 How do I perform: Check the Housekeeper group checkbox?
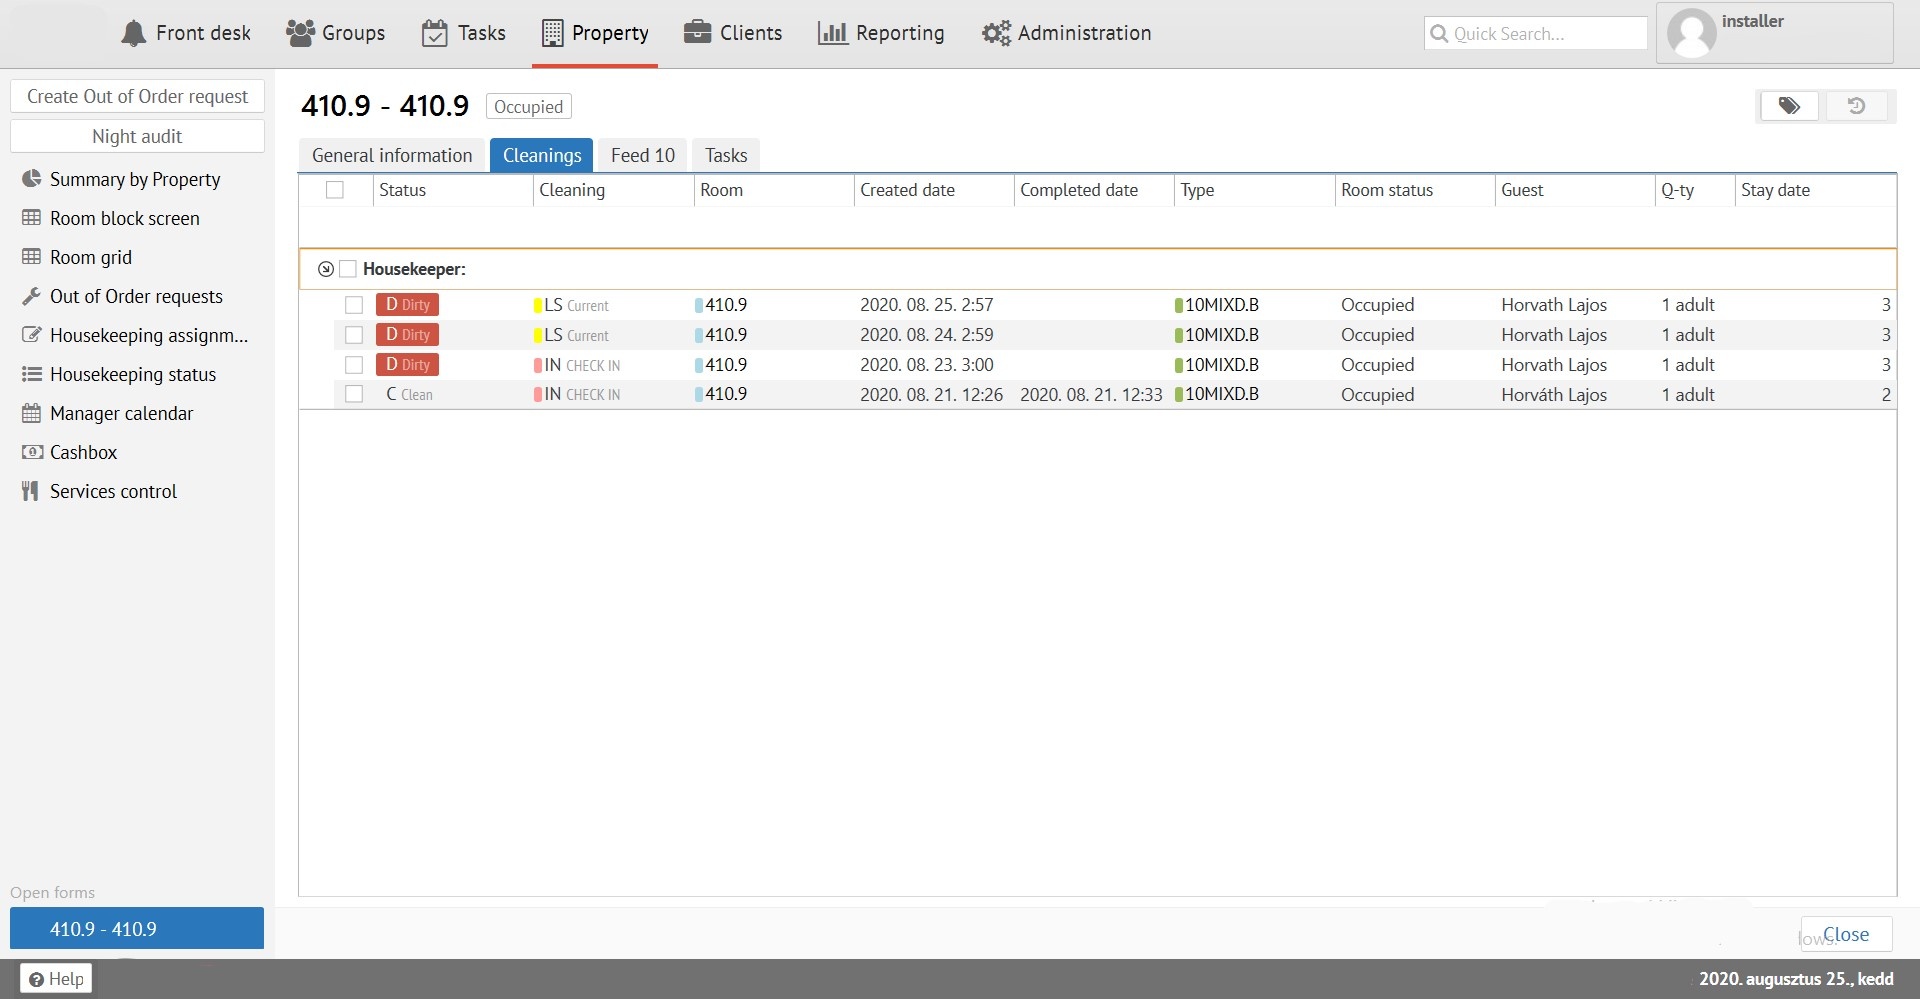[x=348, y=269]
